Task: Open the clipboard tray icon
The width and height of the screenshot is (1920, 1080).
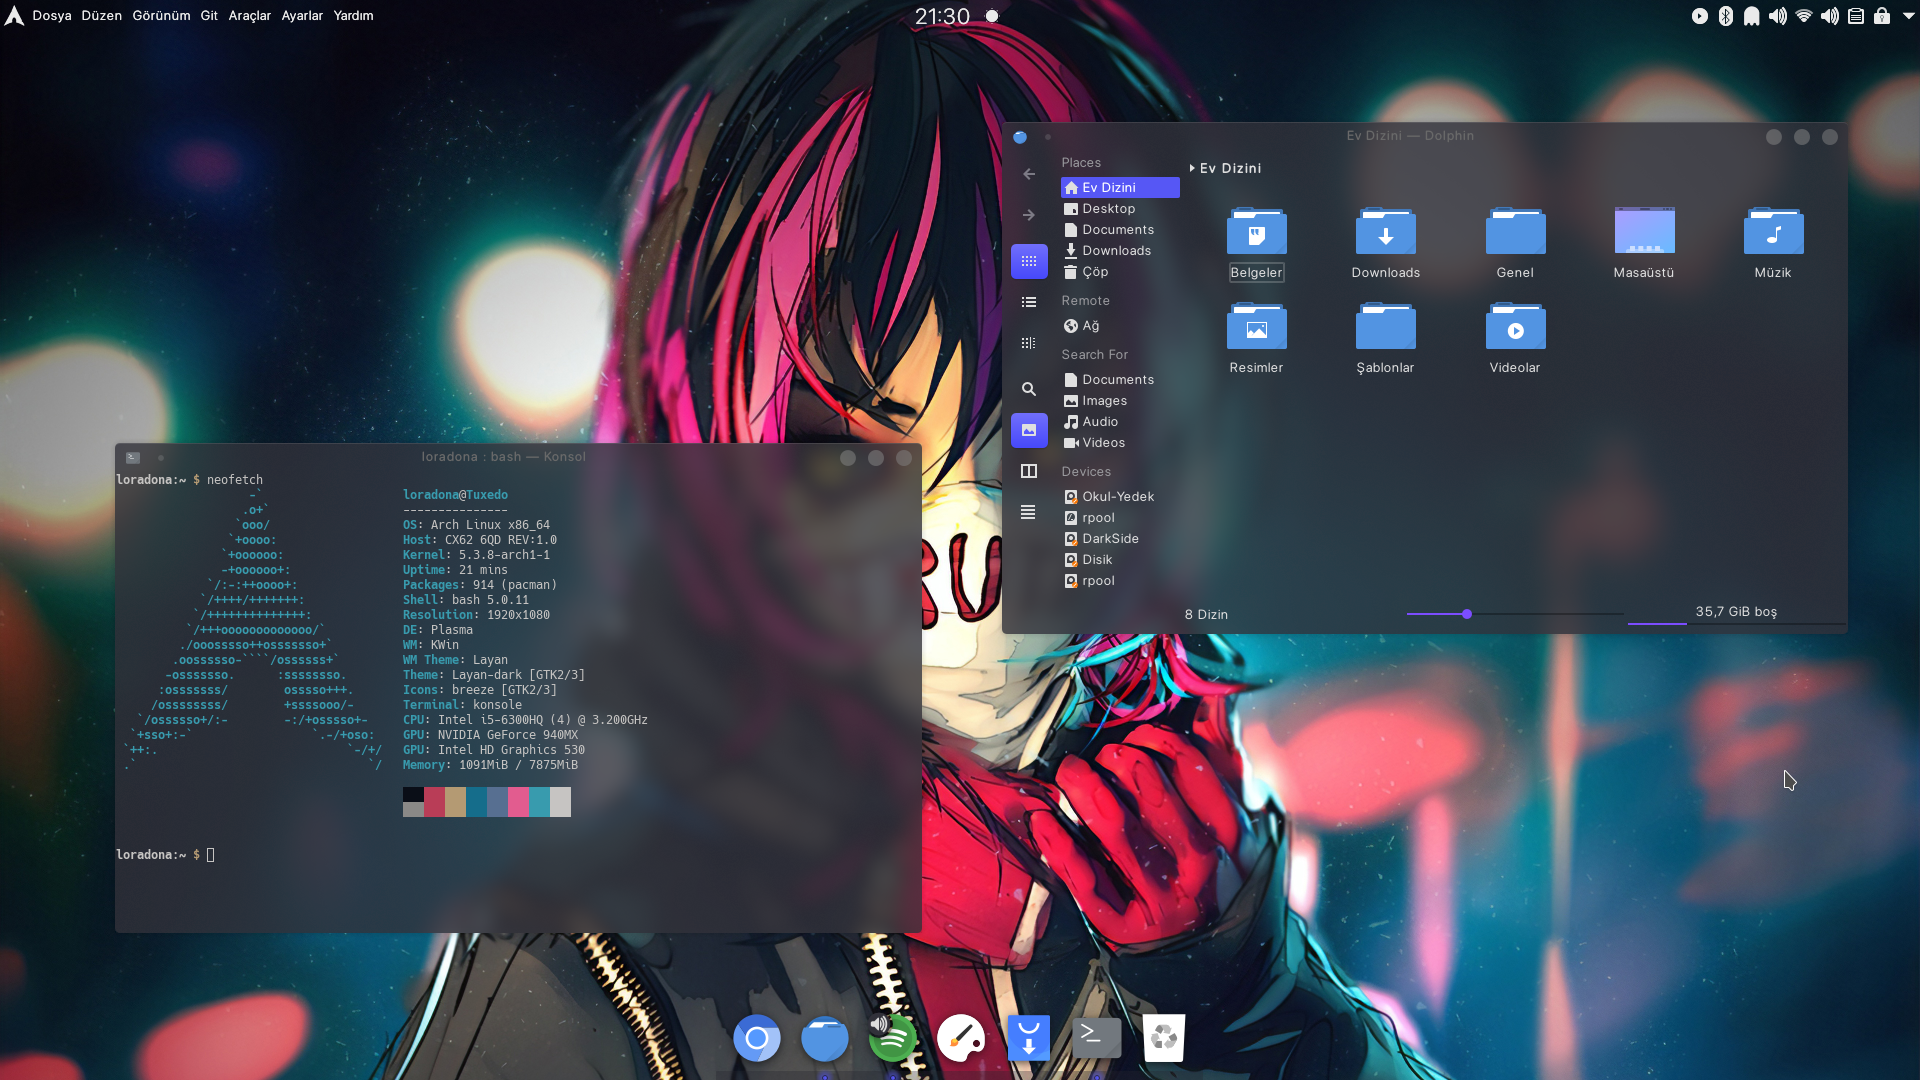Action: [1856, 16]
